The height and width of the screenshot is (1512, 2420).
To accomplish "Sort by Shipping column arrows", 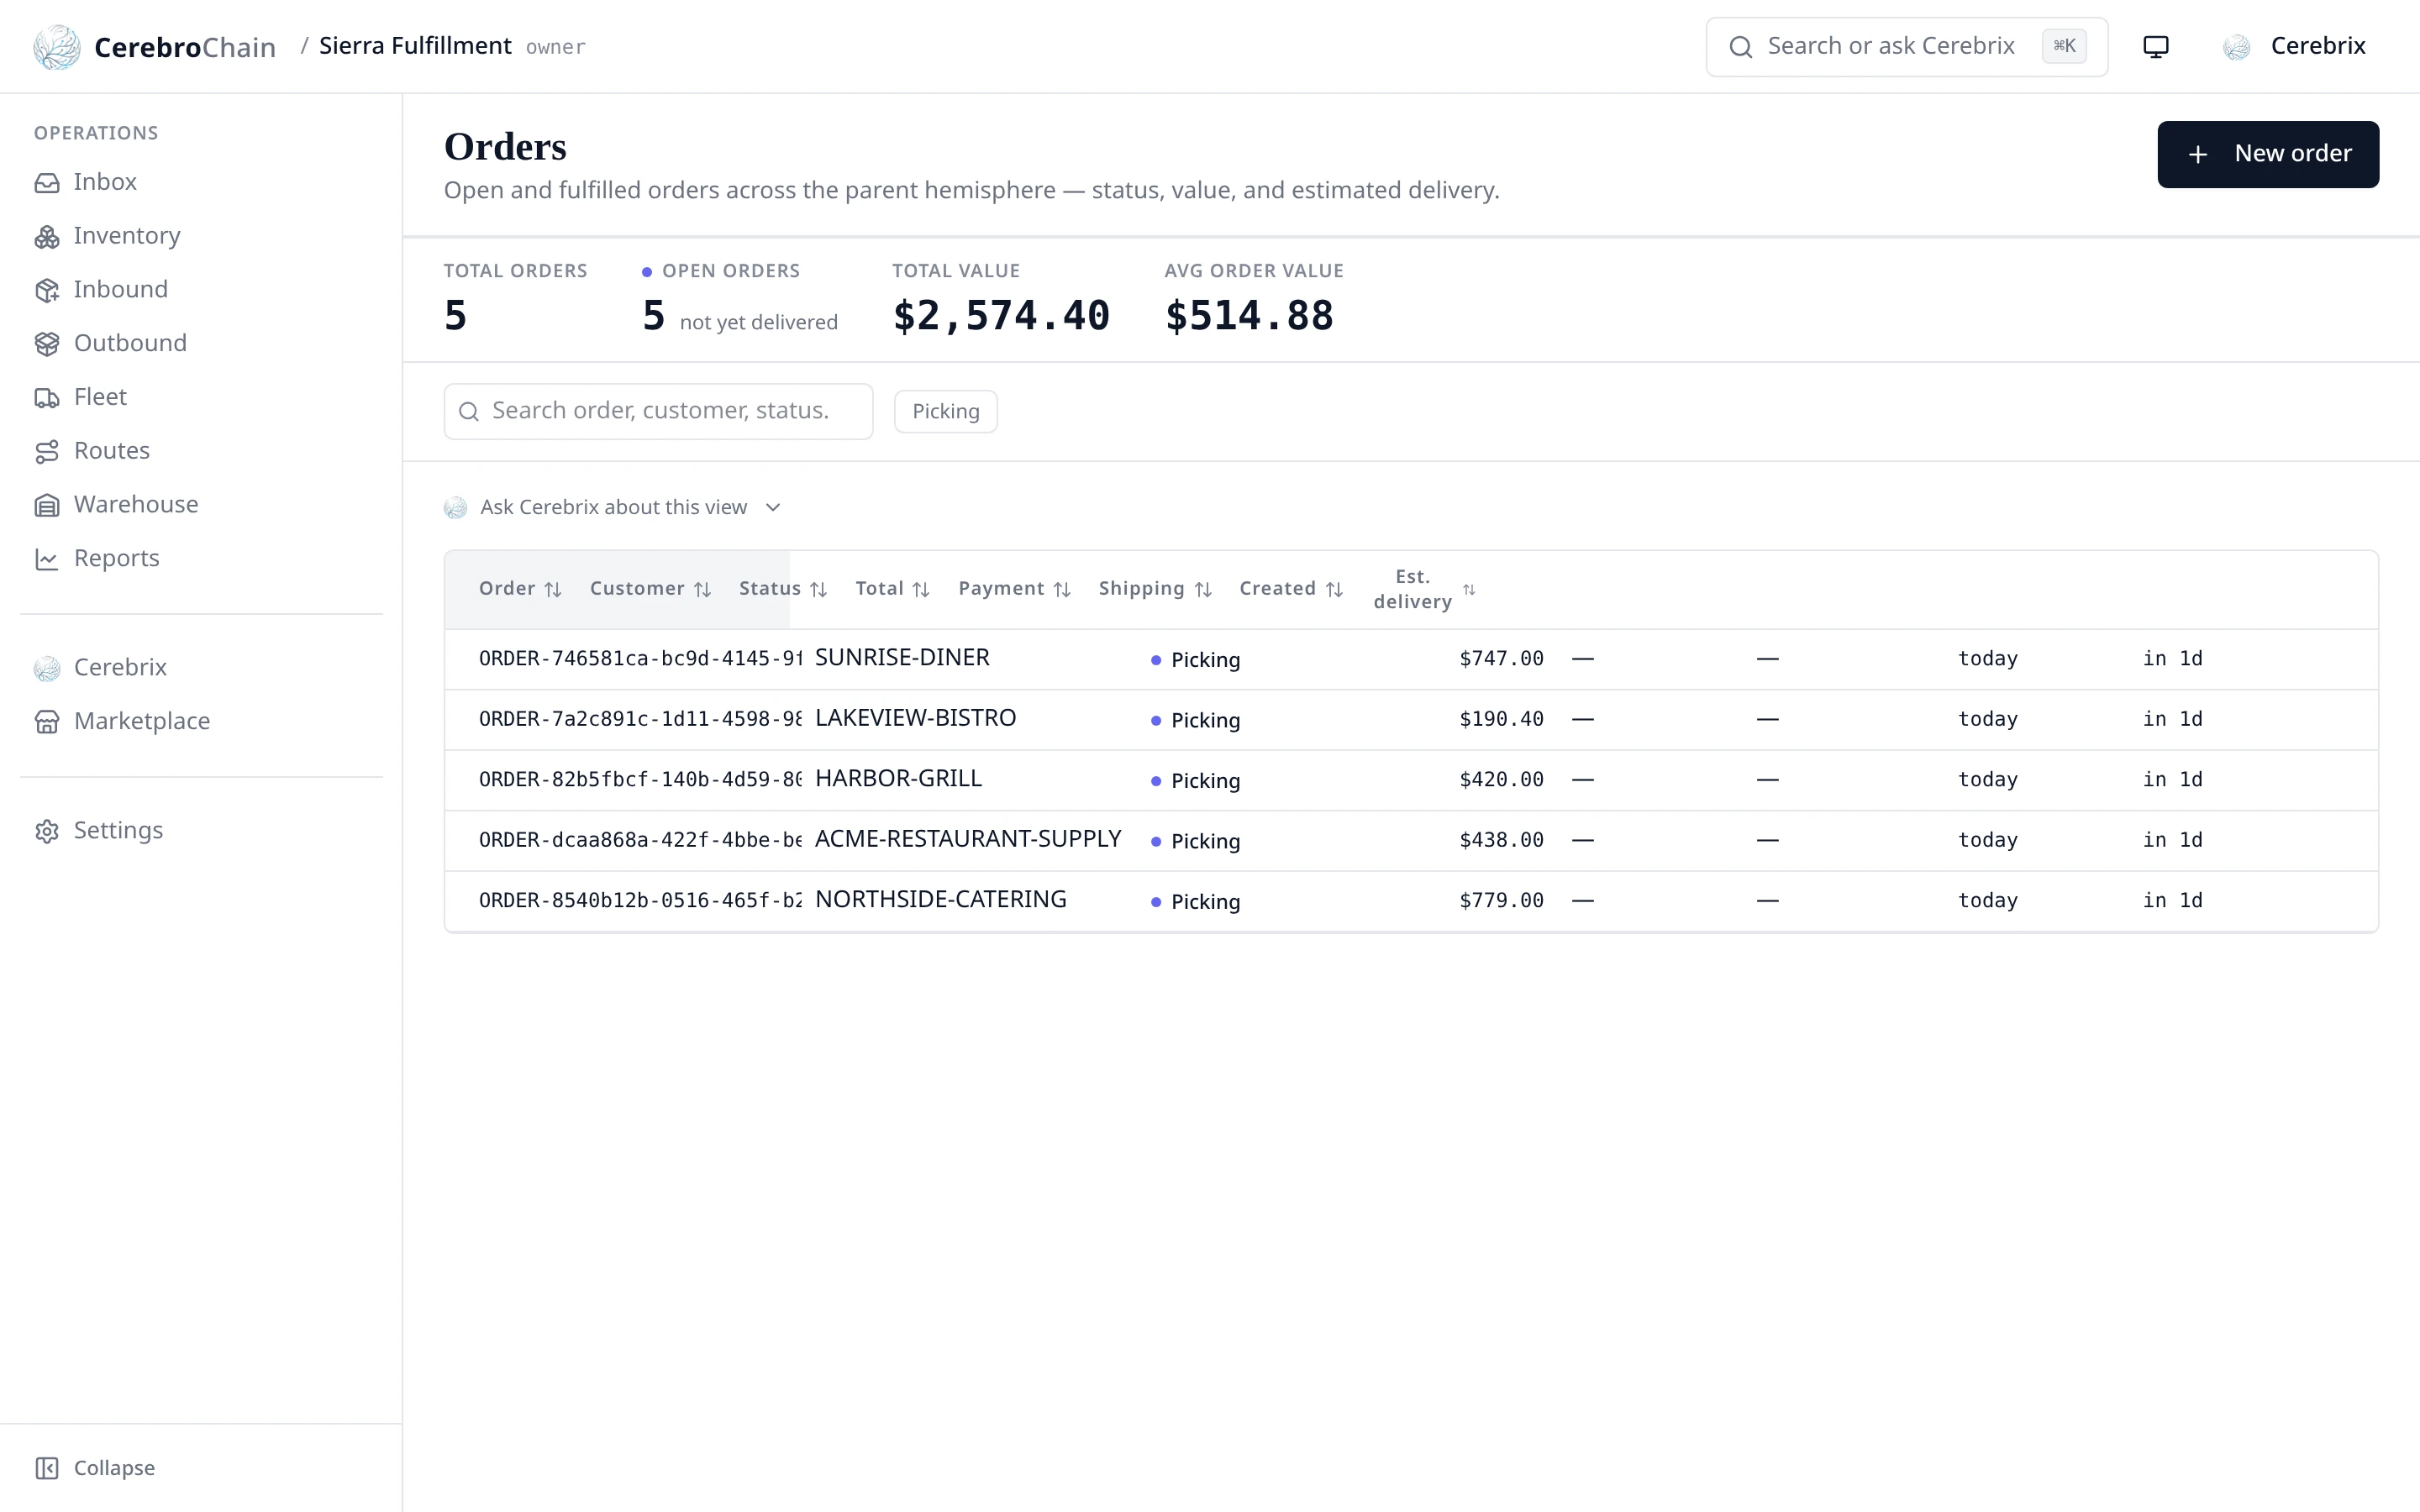I will [x=1203, y=590].
